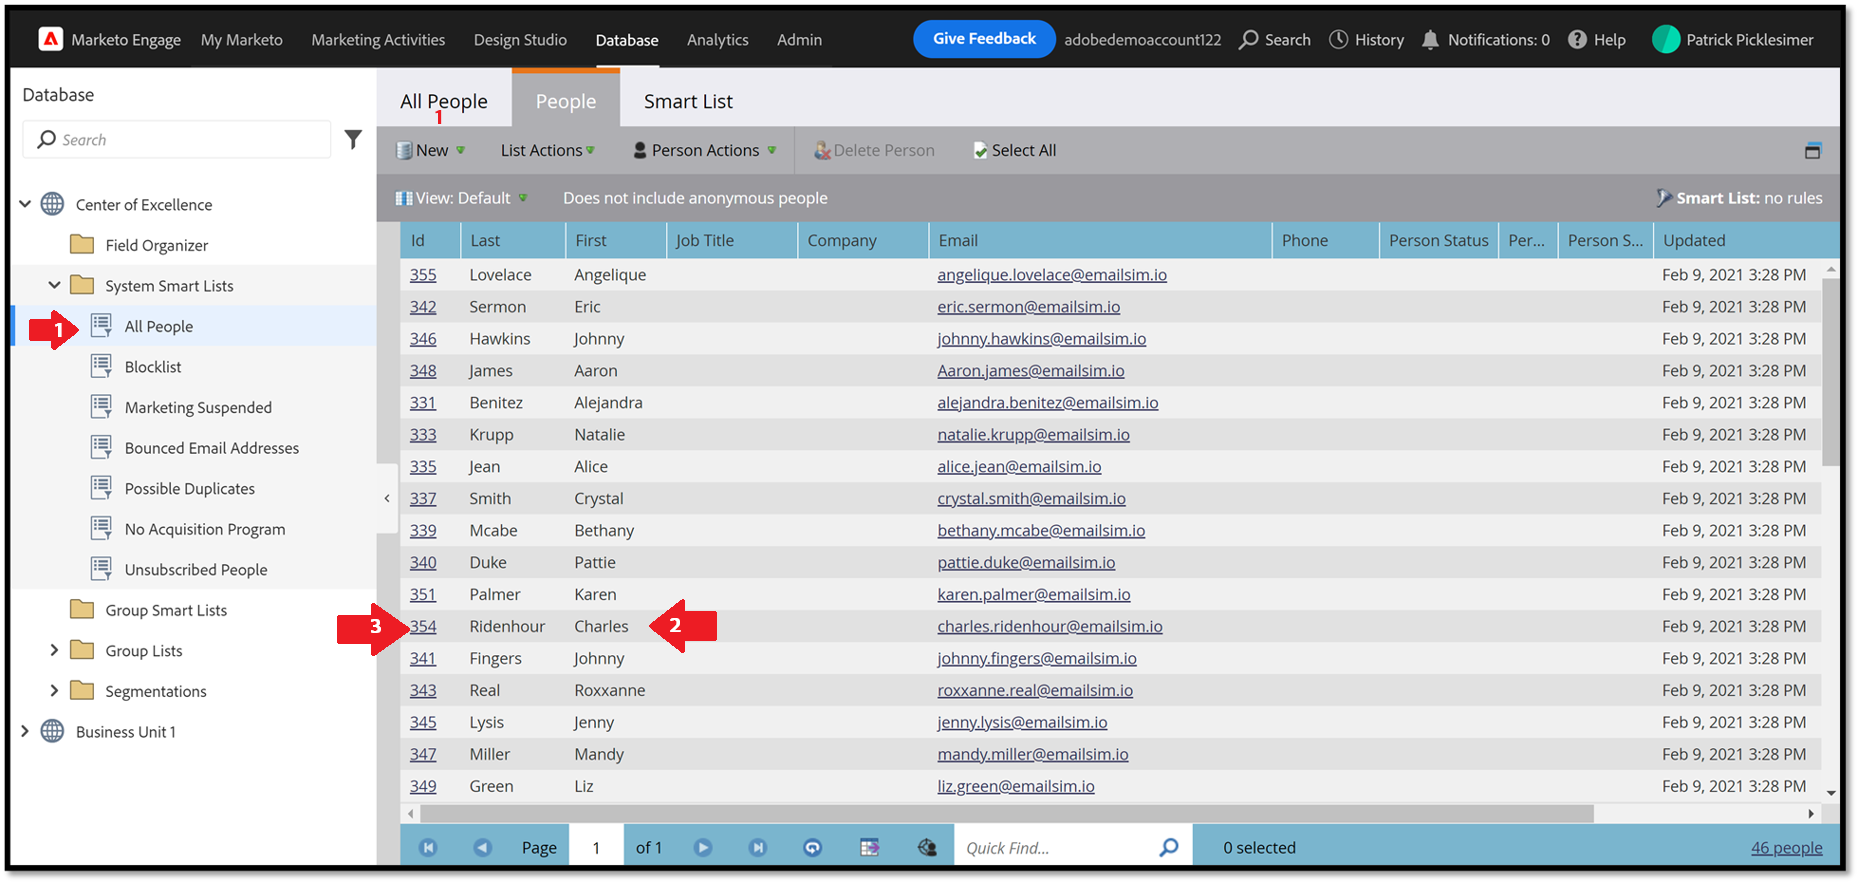Open the 46 people link
1858x883 pixels.
coord(1786,848)
